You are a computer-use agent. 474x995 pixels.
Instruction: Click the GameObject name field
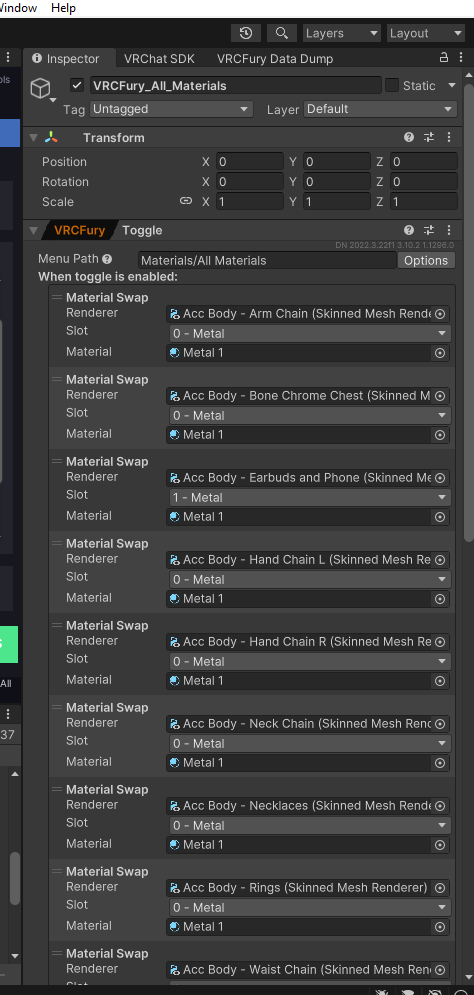(x=235, y=85)
